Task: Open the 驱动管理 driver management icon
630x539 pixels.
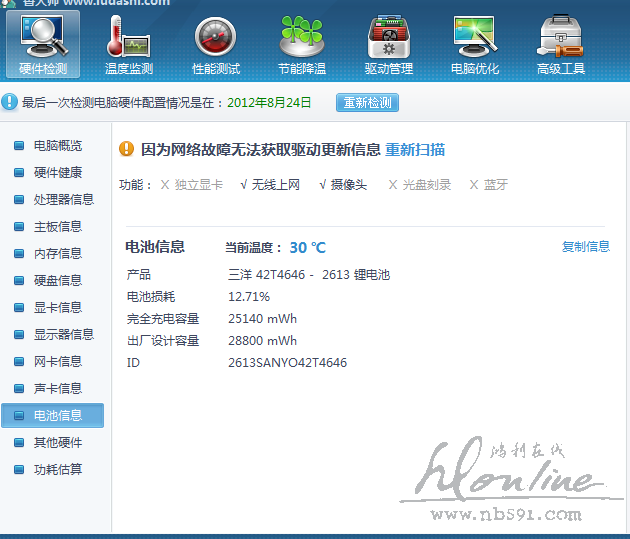Action: (388, 38)
